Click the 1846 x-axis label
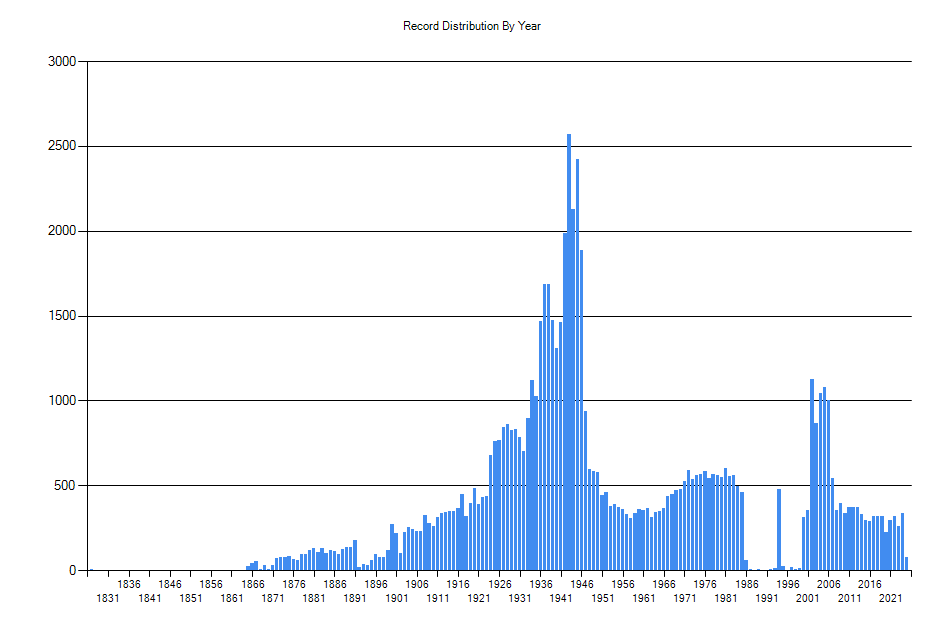This screenshot has height=630, width=945. 170,584
